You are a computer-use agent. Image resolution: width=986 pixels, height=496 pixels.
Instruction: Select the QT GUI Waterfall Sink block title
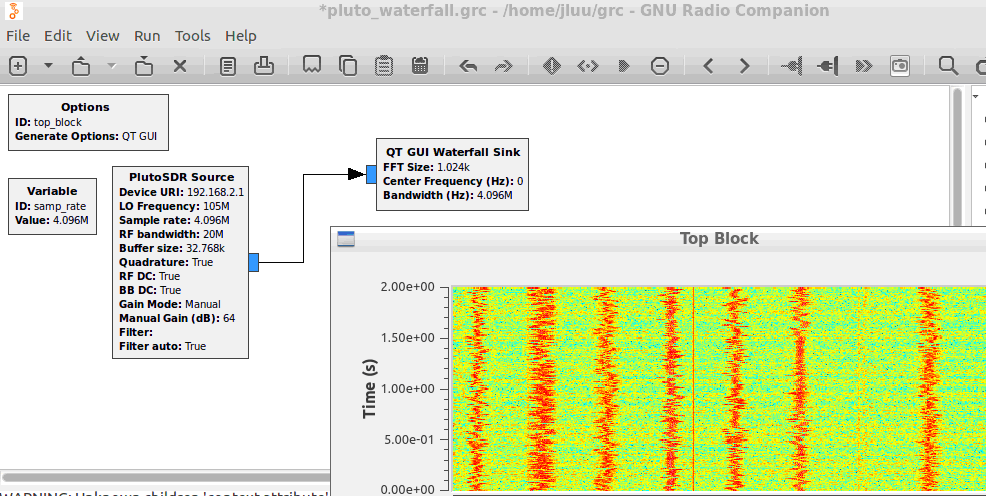pyautogui.click(x=453, y=152)
